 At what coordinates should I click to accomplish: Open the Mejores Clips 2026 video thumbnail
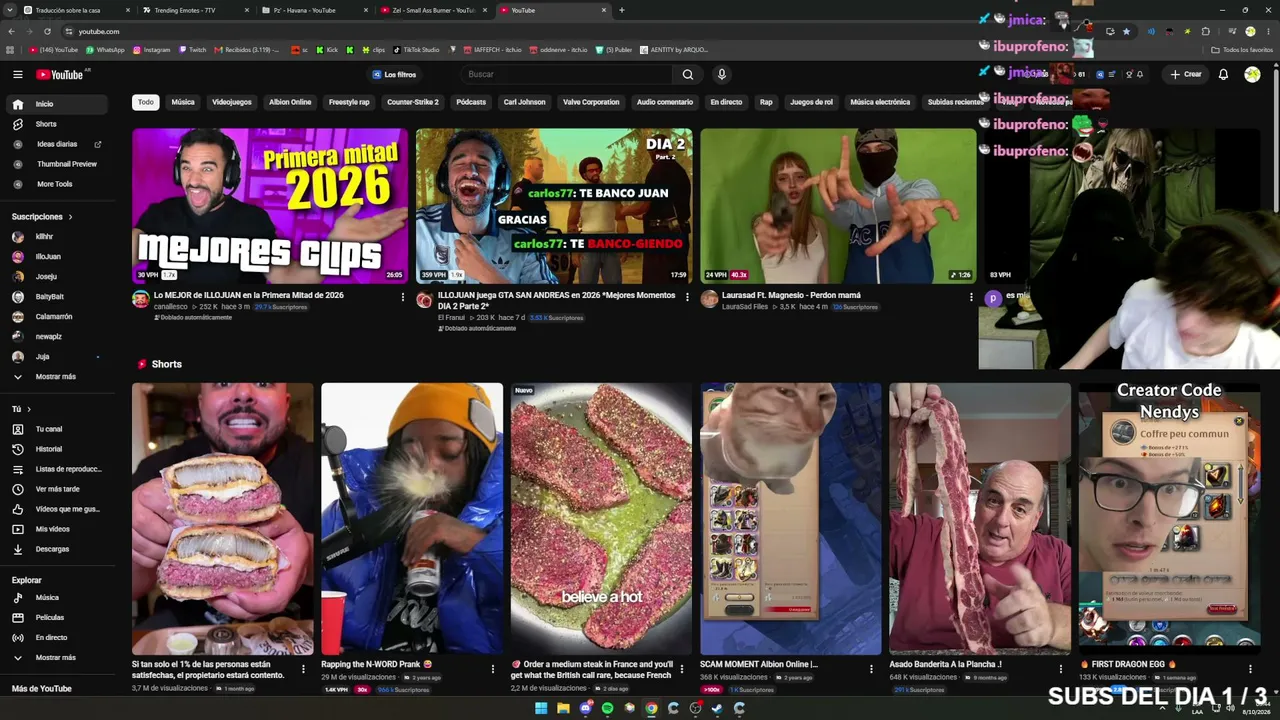(270, 206)
